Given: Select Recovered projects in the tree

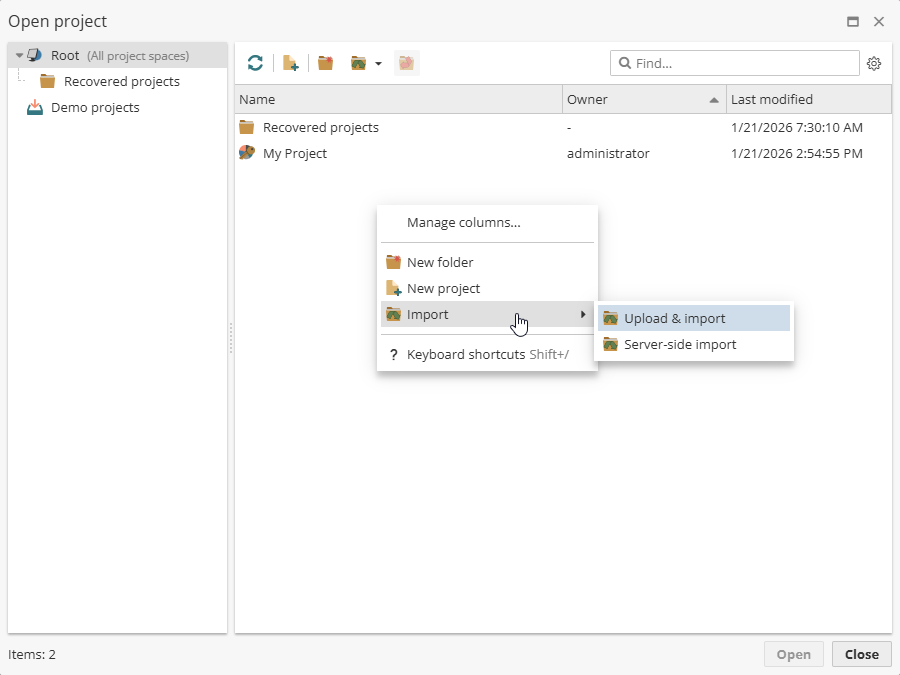Looking at the screenshot, I should tap(121, 82).
